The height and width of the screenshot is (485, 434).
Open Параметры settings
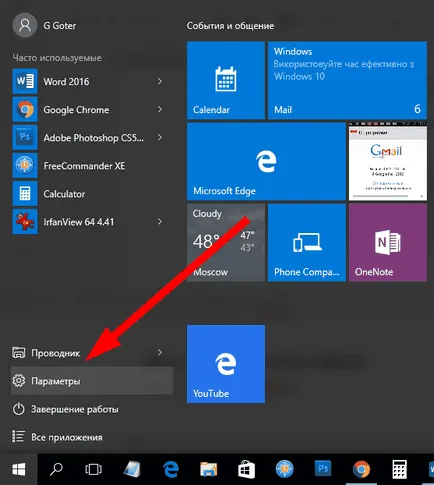point(92,381)
